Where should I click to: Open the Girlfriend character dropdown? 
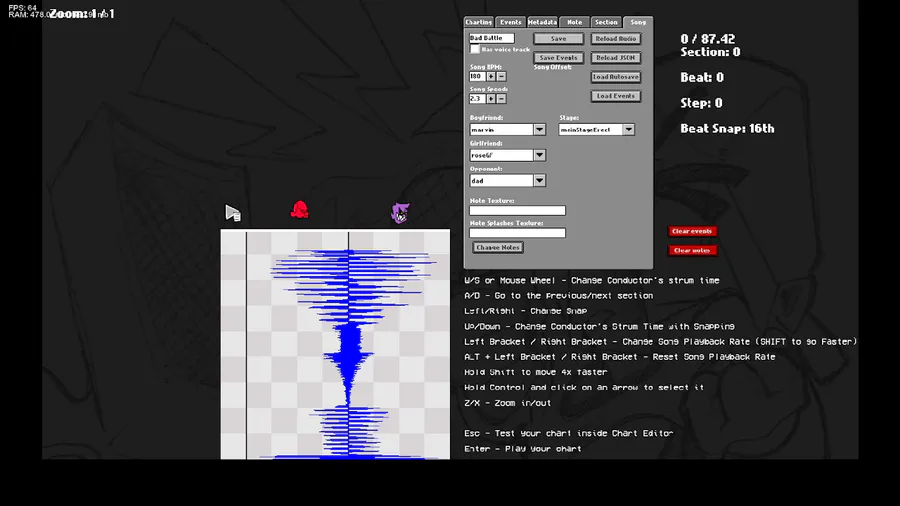click(x=539, y=155)
